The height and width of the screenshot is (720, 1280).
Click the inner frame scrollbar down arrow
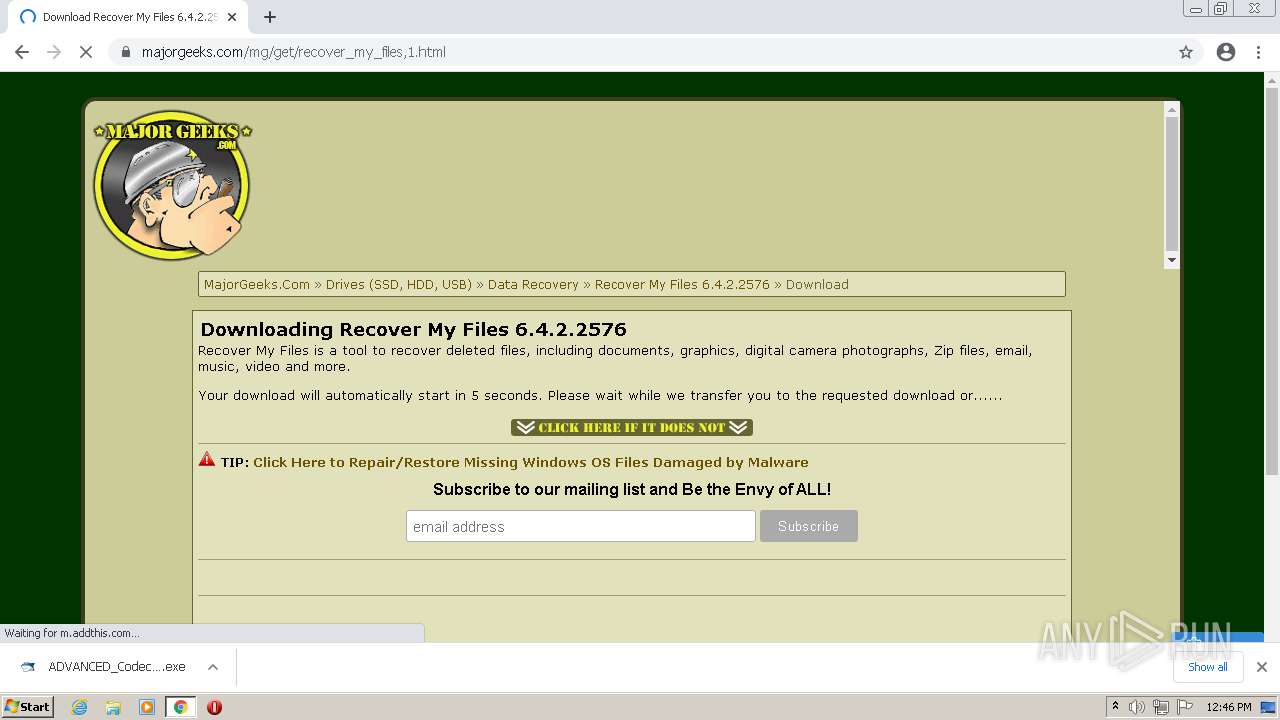tap(1172, 260)
